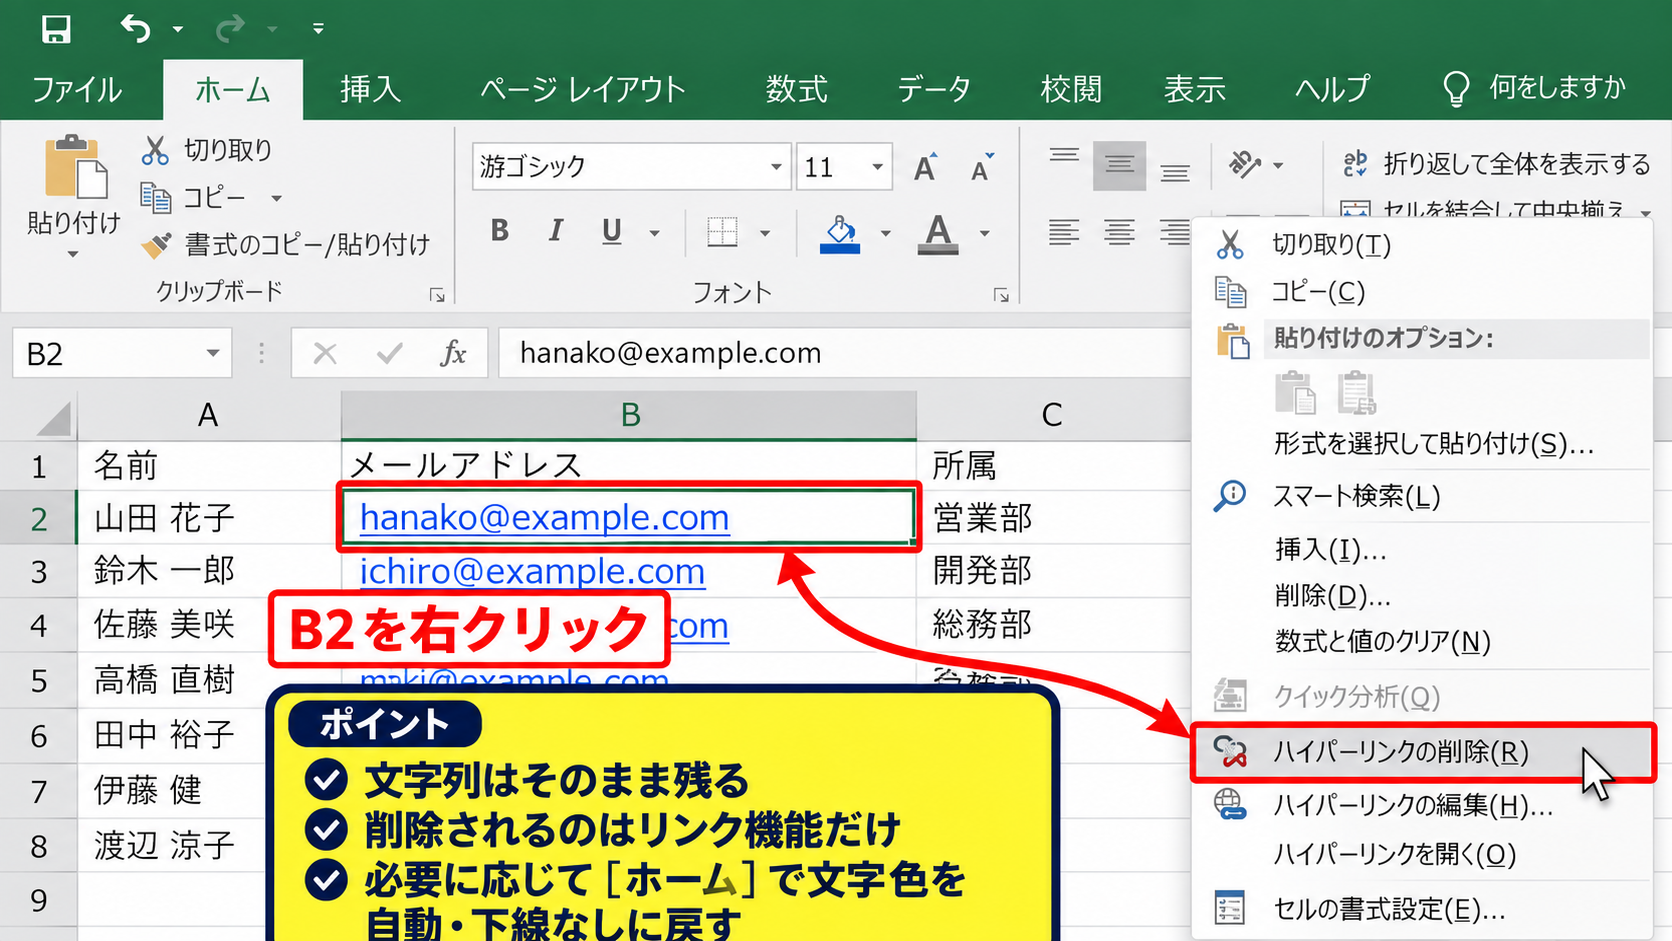
Task: Switch to the 数式 ribbon tab
Action: 796,90
